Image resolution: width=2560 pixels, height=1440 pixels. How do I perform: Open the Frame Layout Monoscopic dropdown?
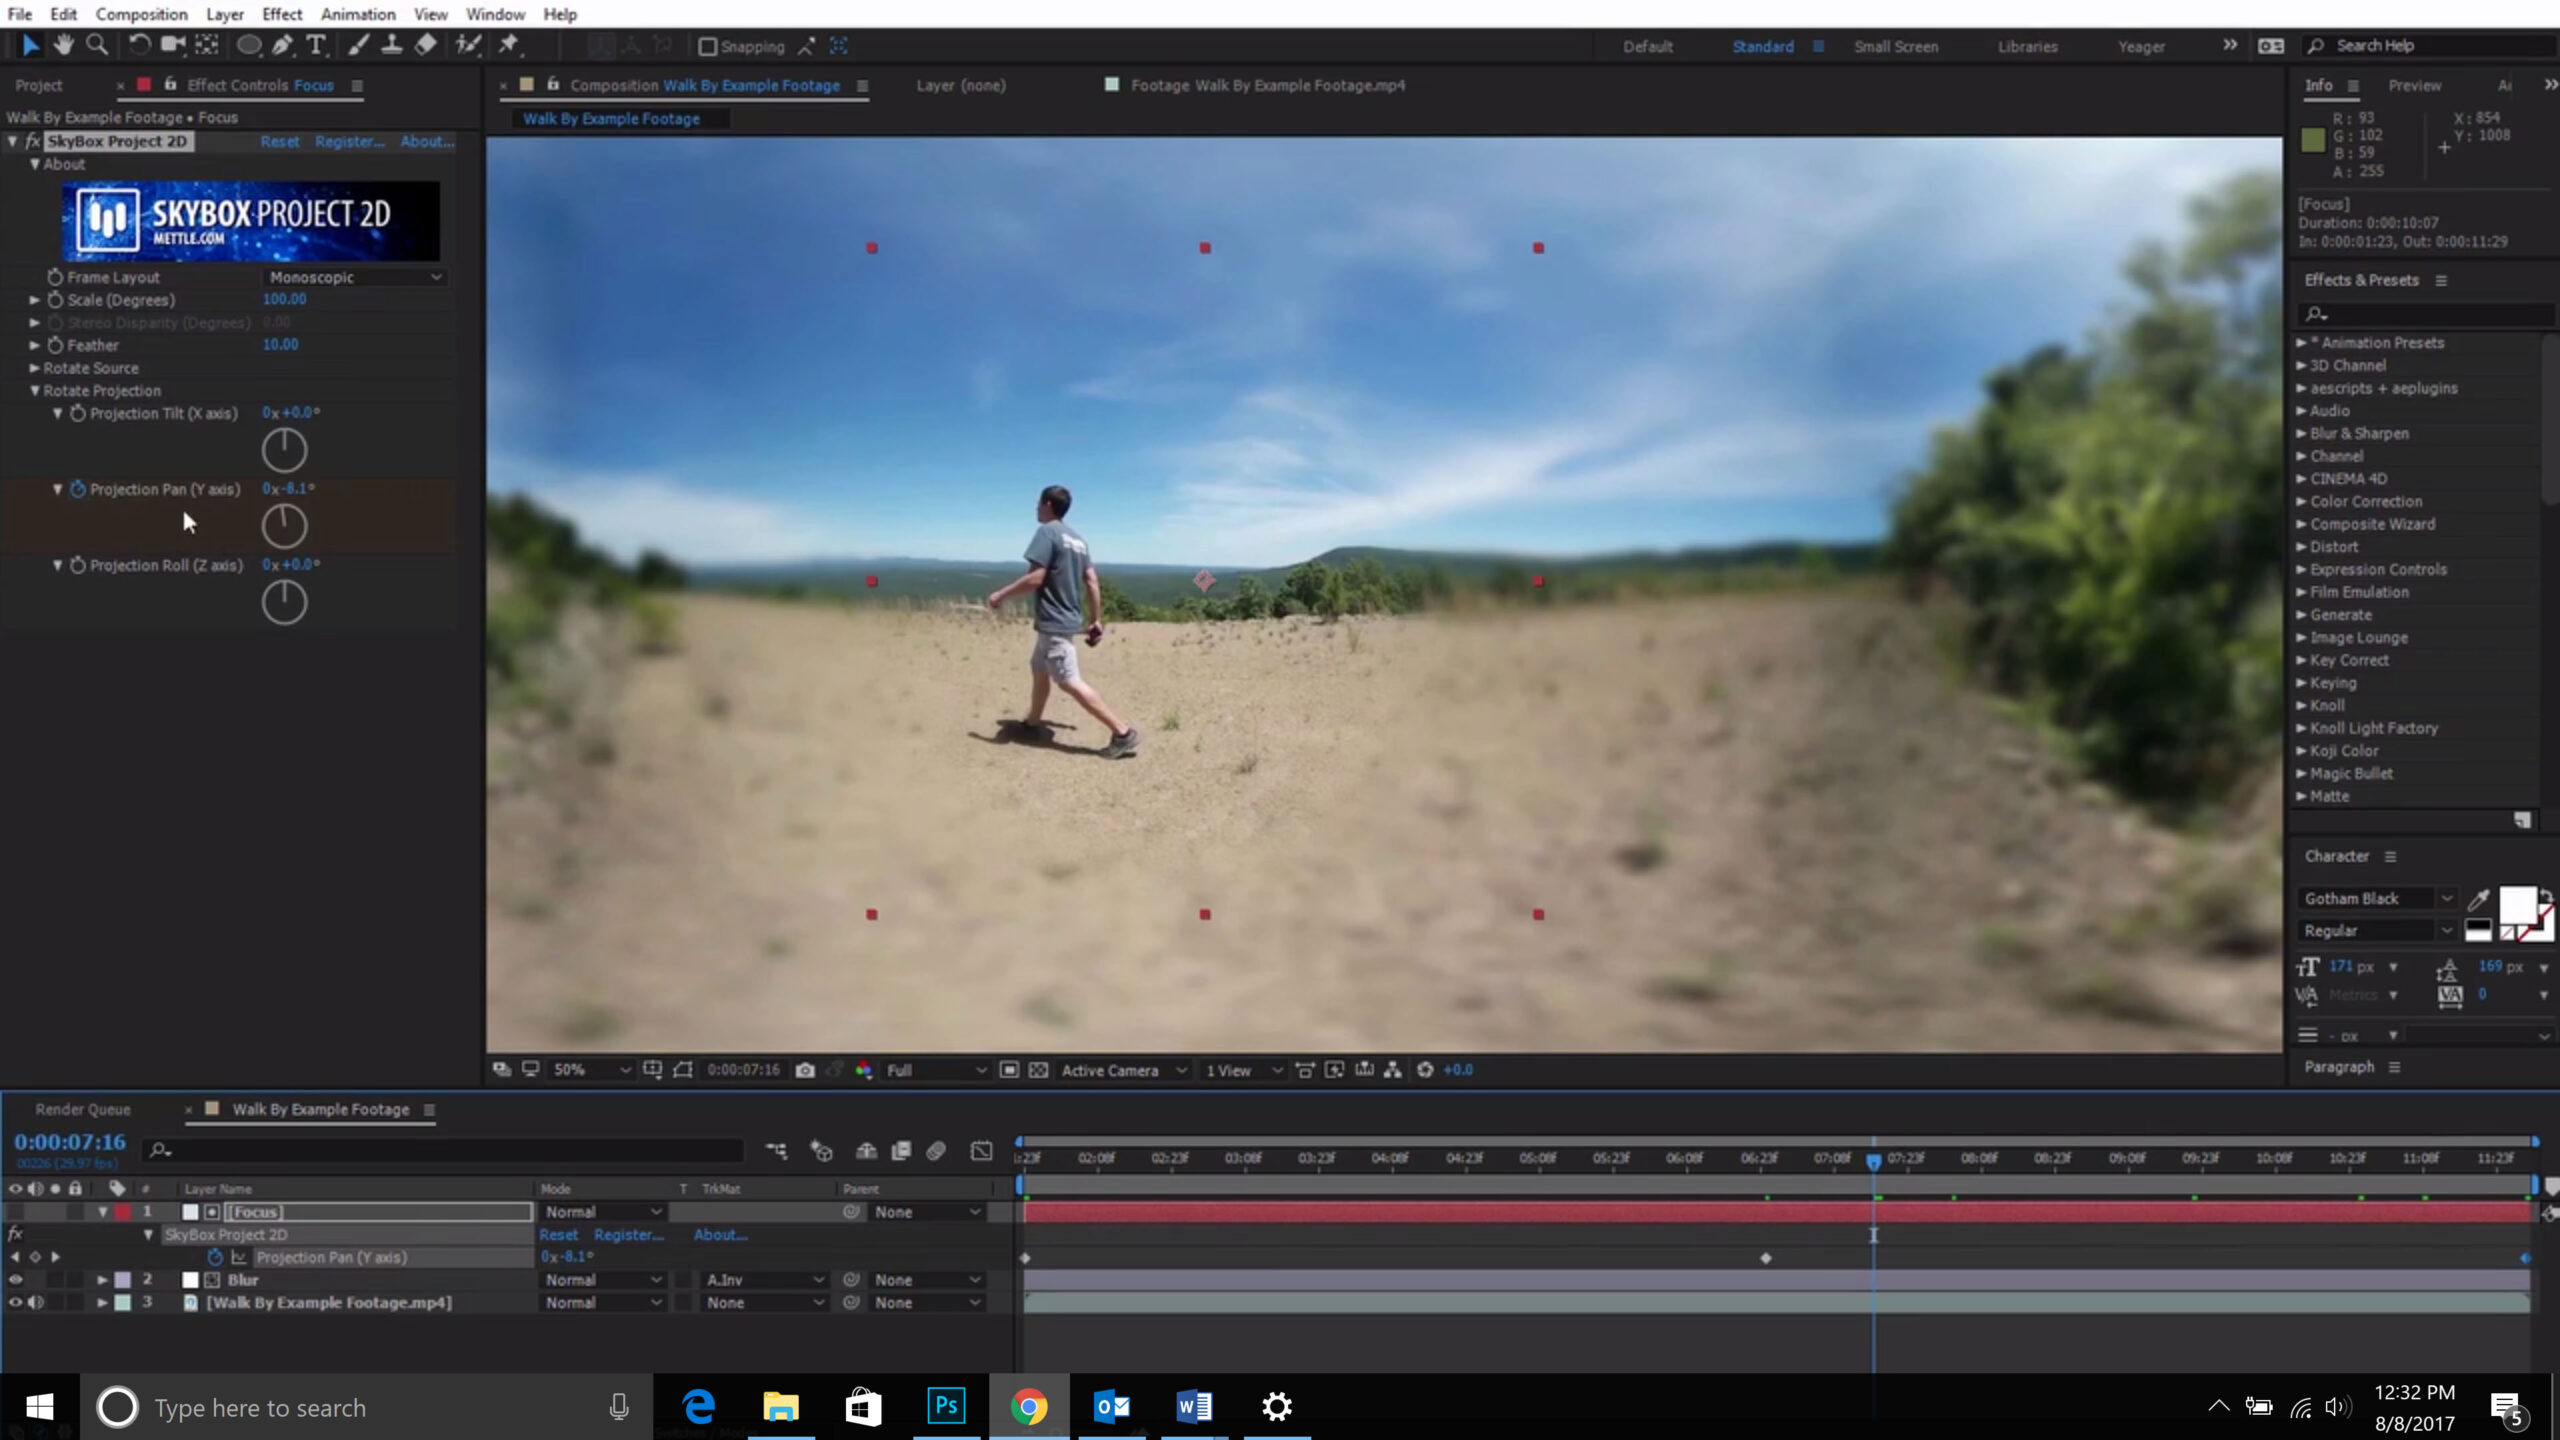pyautogui.click(x=354, y=277)
